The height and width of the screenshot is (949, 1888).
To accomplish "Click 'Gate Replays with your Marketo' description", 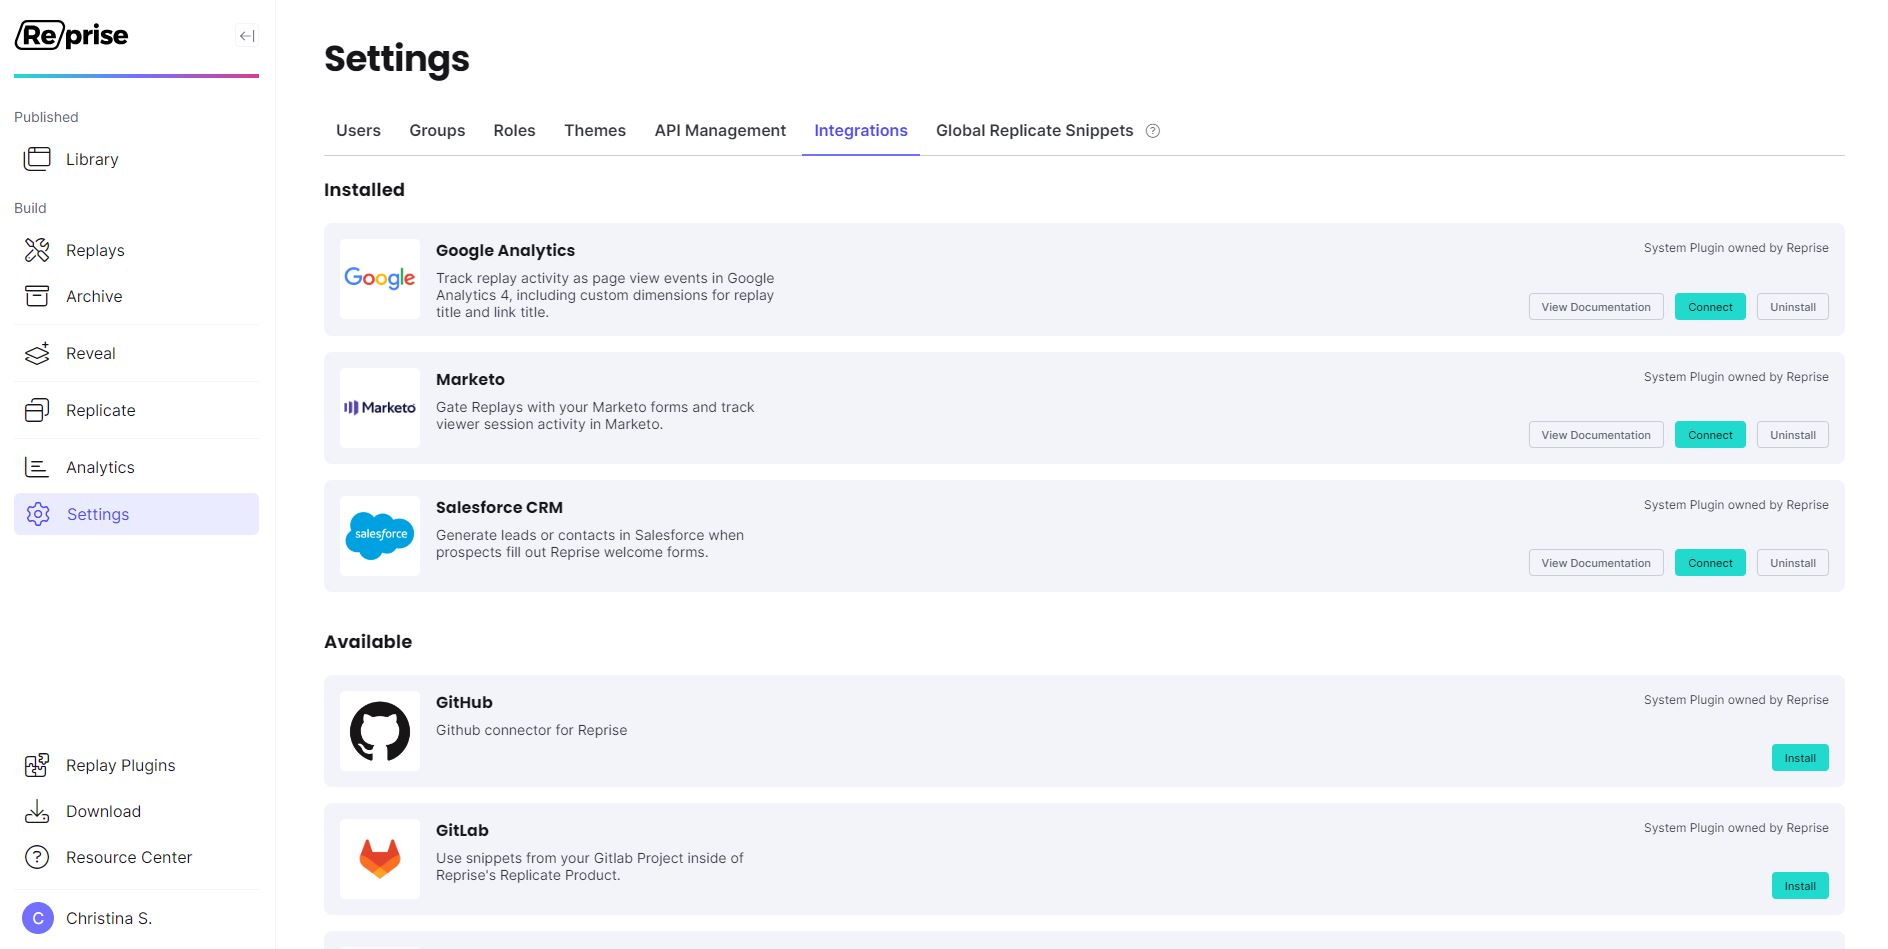I will [x=595, y=416].
